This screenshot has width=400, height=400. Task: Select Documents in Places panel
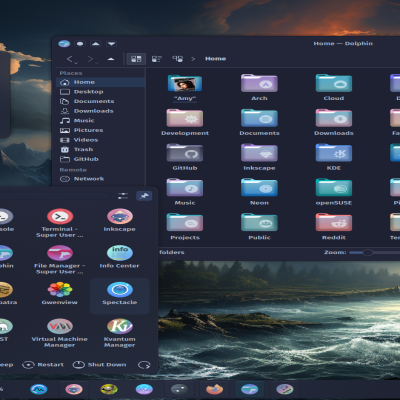101,101
